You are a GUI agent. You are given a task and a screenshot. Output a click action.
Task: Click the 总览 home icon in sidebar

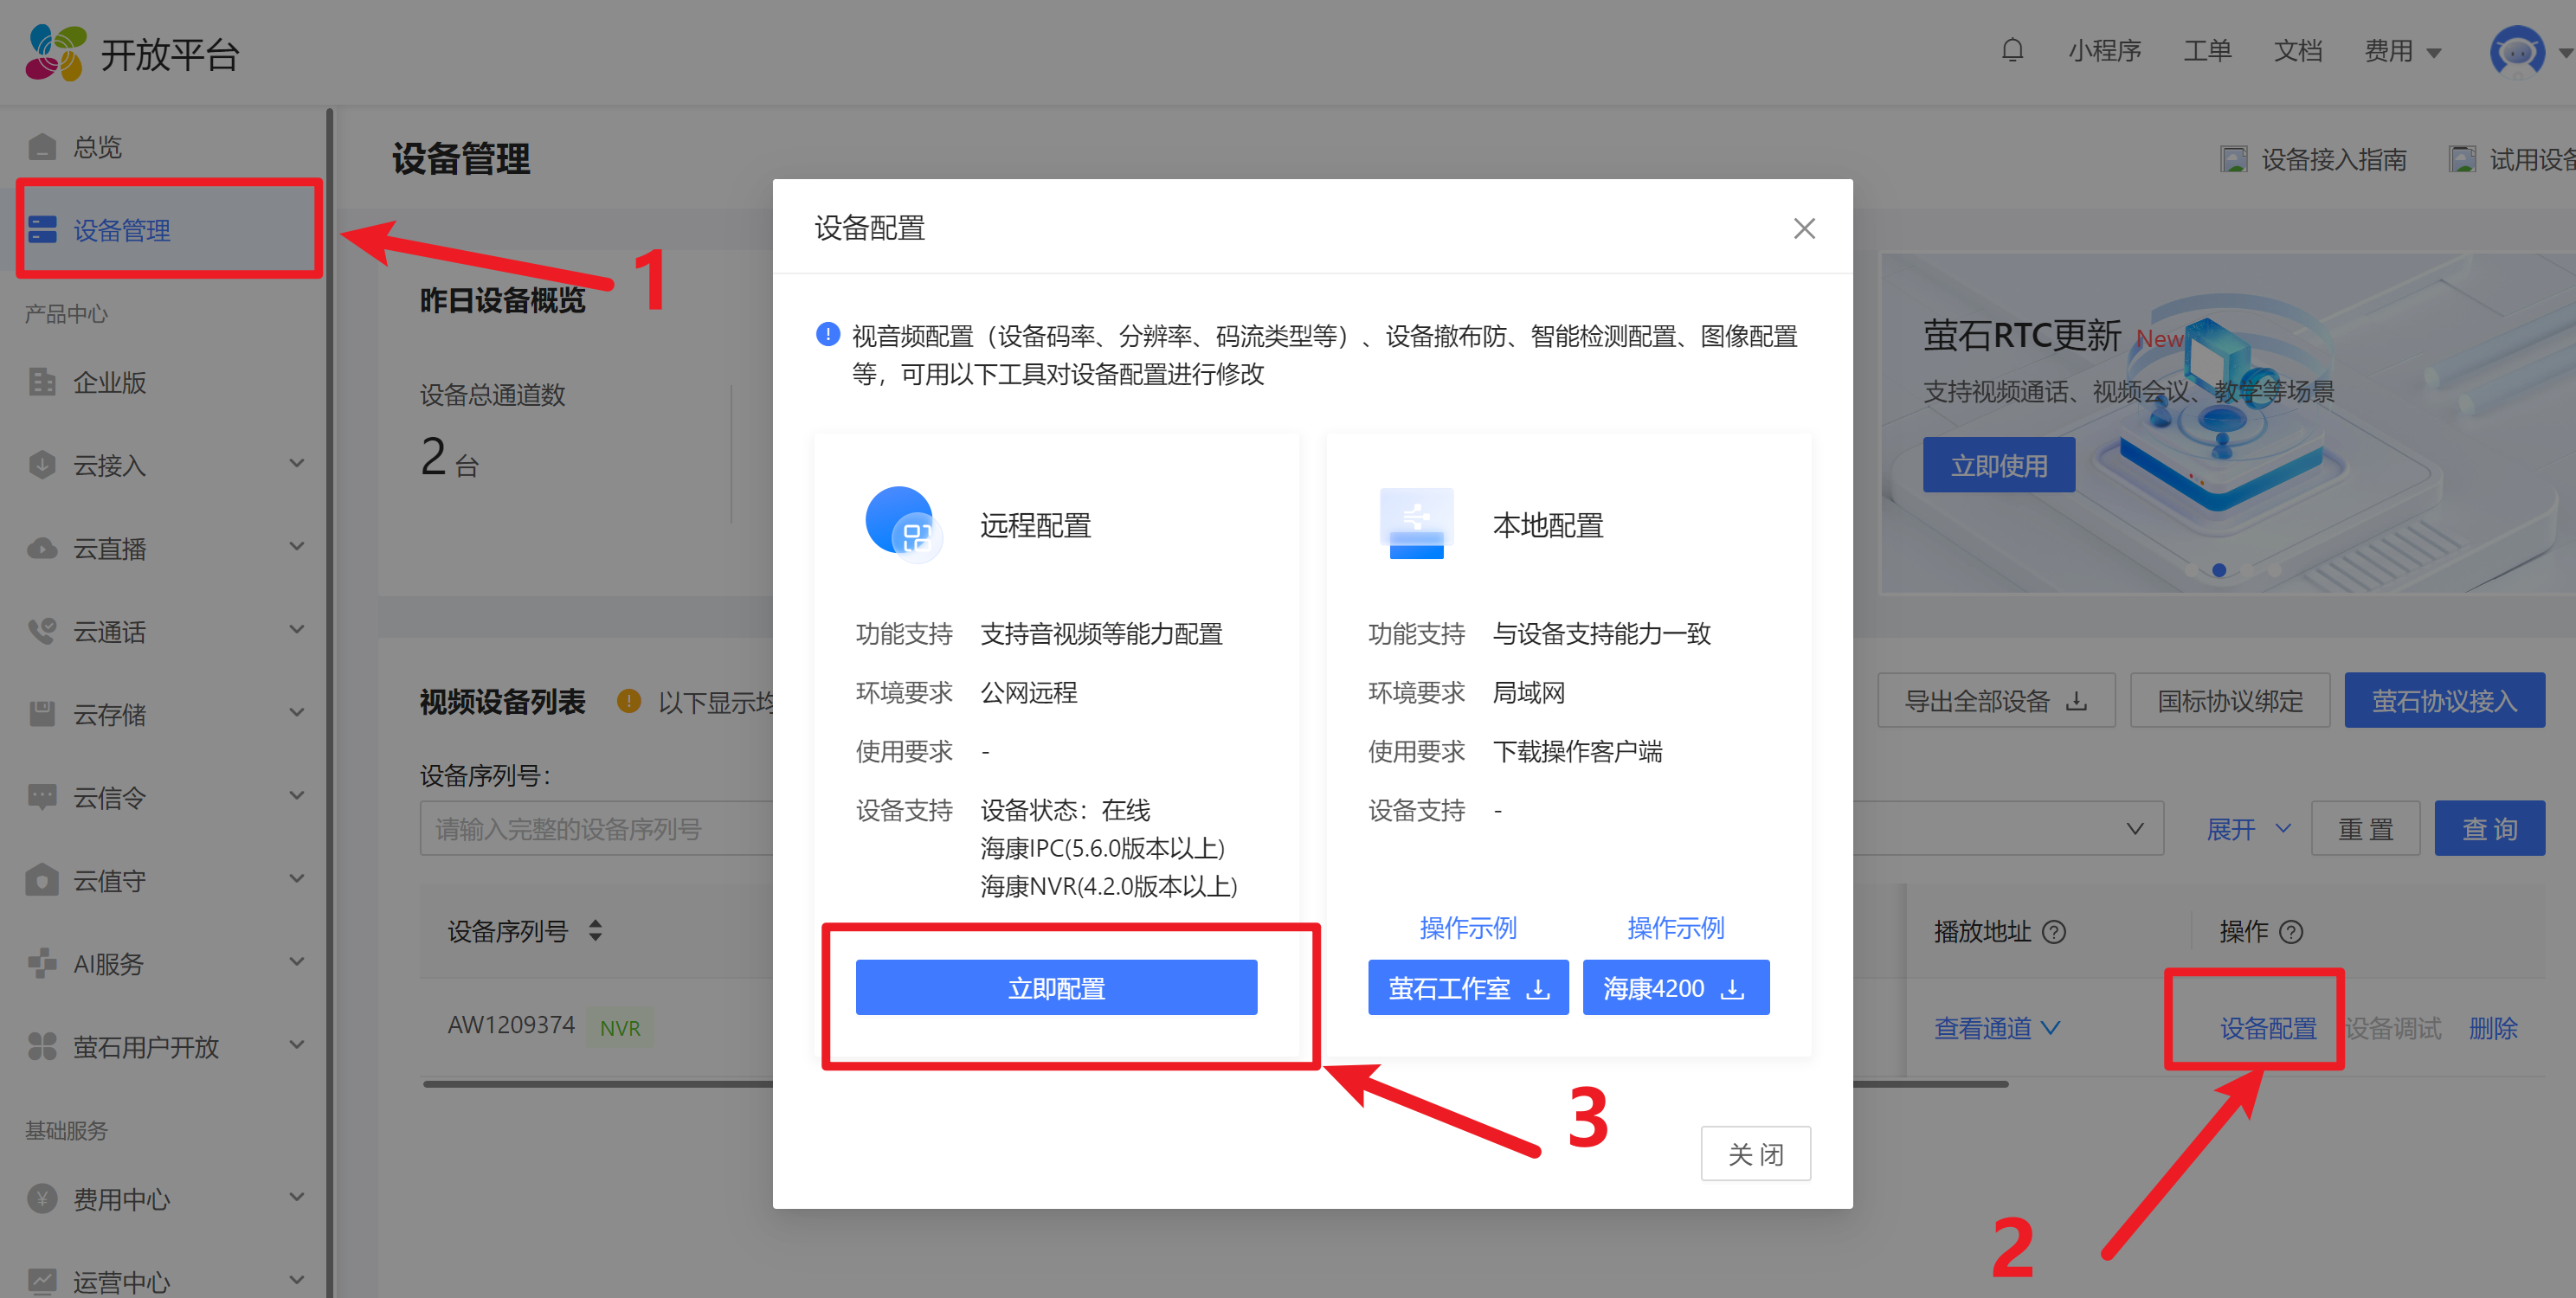coord(42,147)
